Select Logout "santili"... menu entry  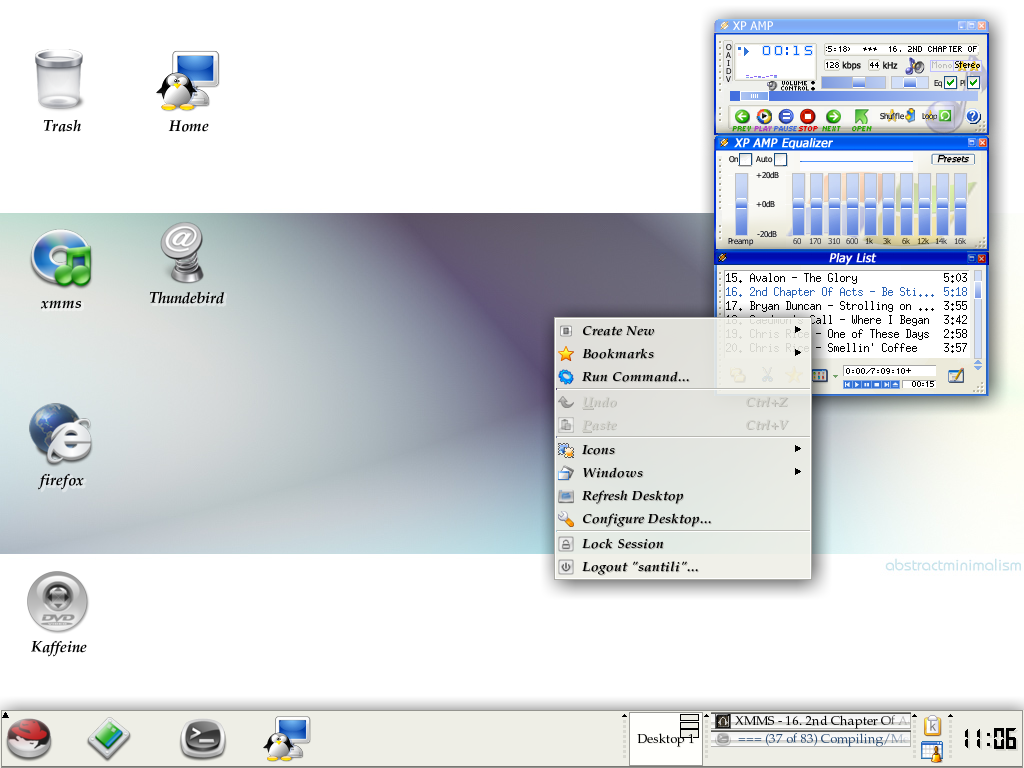(682, 567)
